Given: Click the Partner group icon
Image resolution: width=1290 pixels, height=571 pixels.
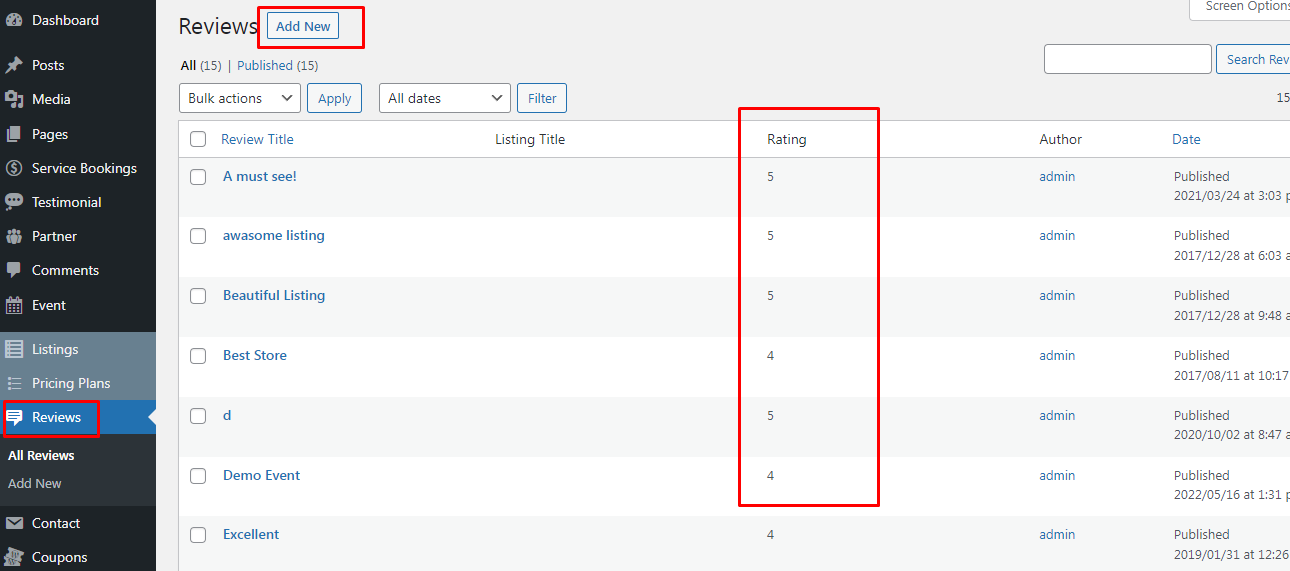Looking at the screenshot, I should point(14,236).
